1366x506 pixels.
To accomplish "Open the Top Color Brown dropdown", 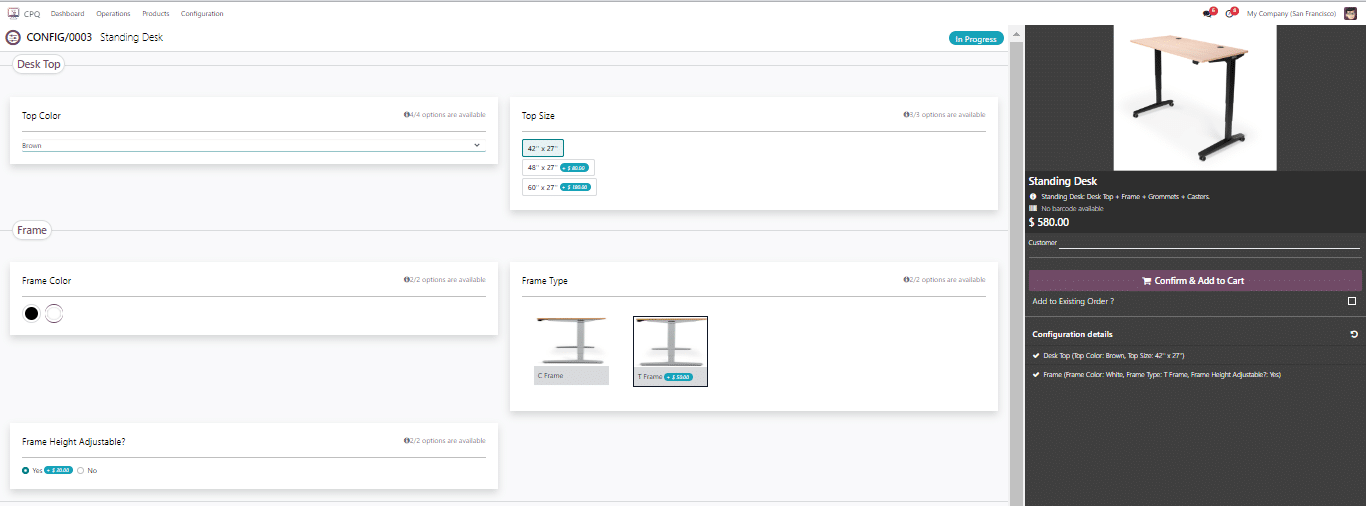I will pyautogui.click(x=254, y=146).
